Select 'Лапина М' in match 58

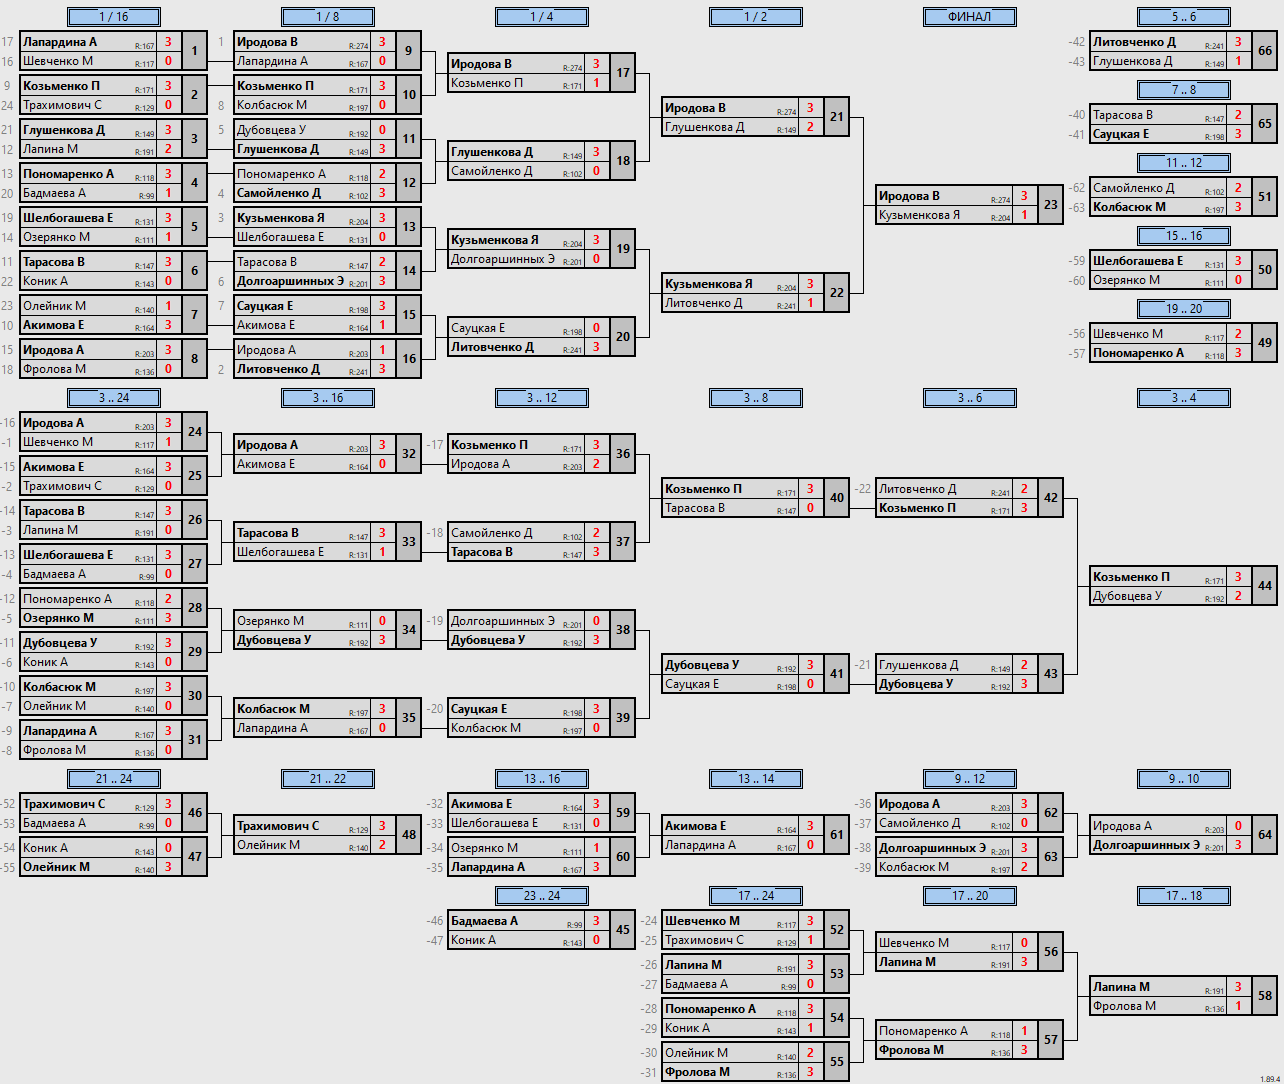point(1121,987)
